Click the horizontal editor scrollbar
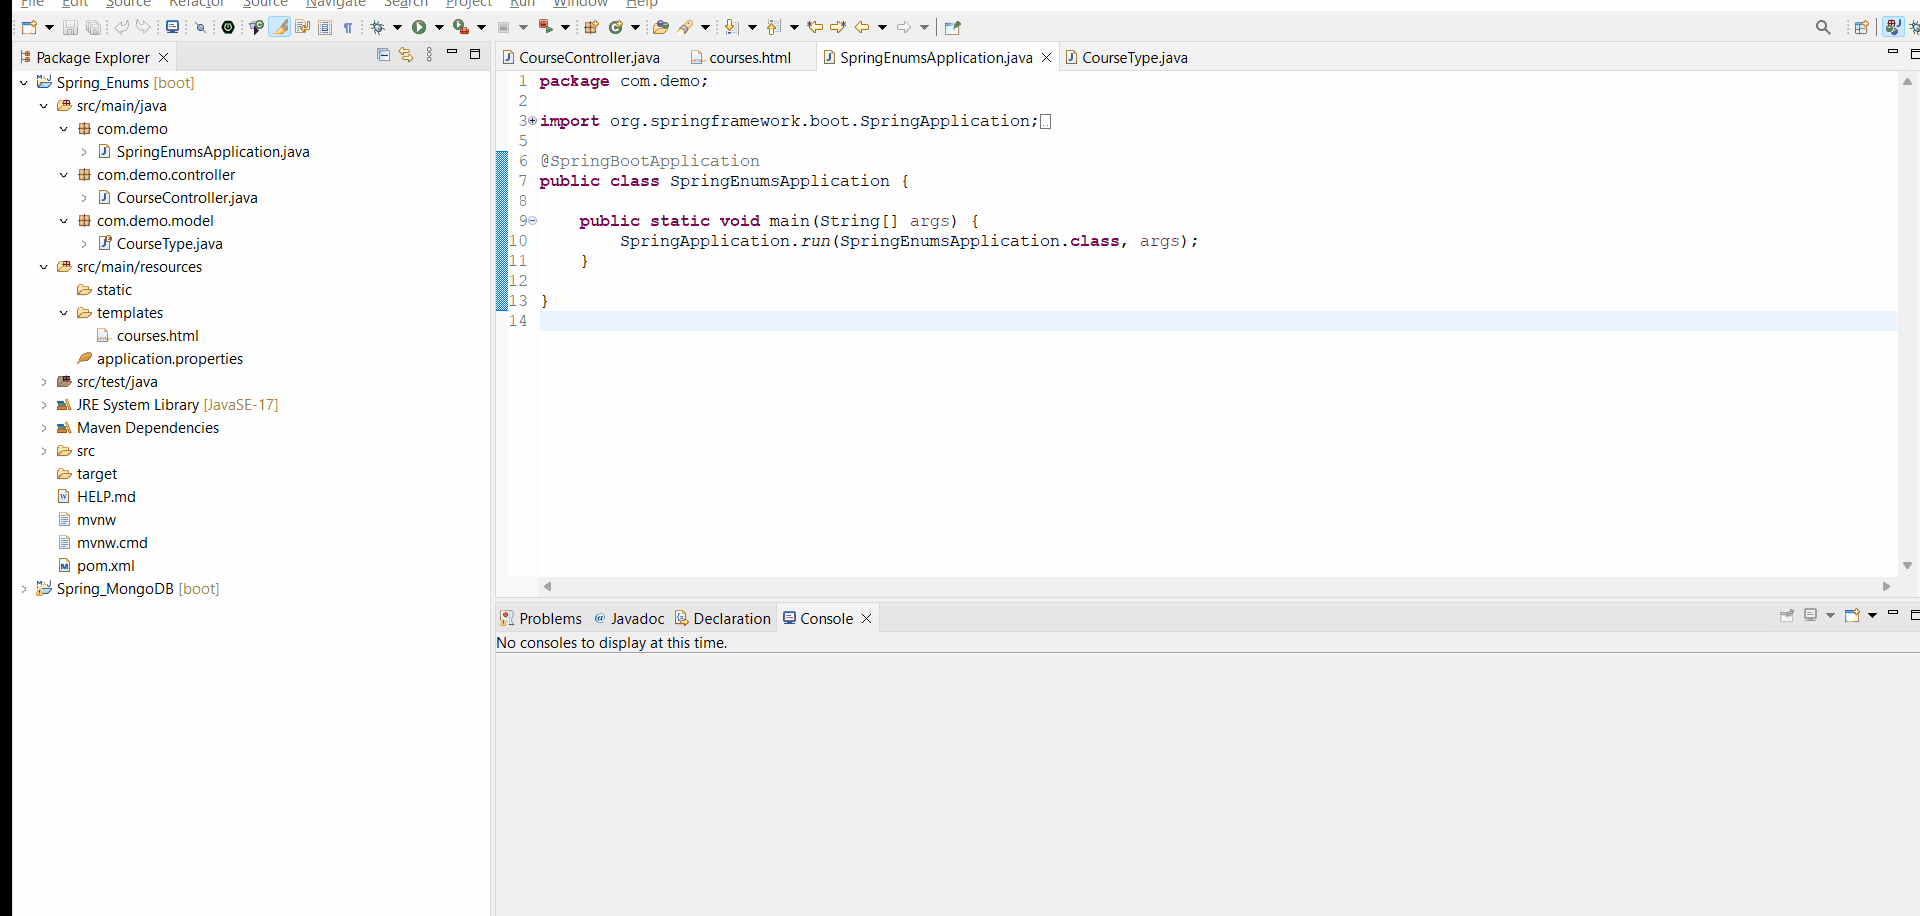 (x=1200, y=587)
